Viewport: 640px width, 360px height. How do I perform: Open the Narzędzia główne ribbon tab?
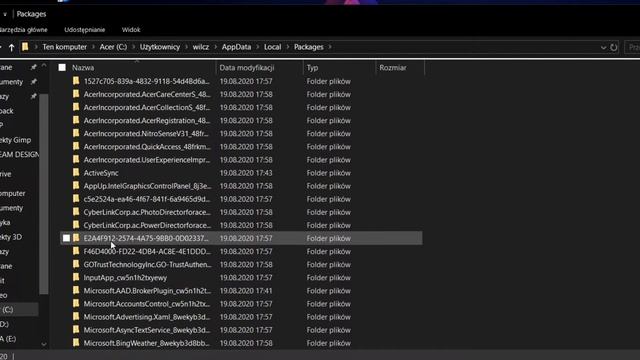point(24,30)
